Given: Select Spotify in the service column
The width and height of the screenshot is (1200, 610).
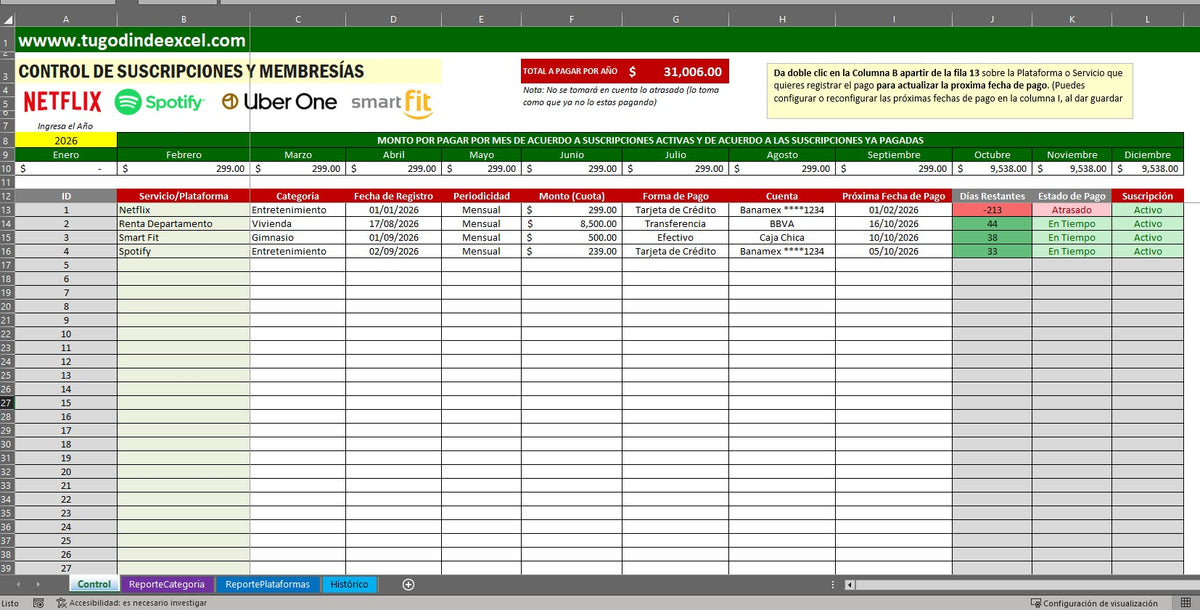Looking at the screenshot, I should pyautogui.click(x=183, y=251).
